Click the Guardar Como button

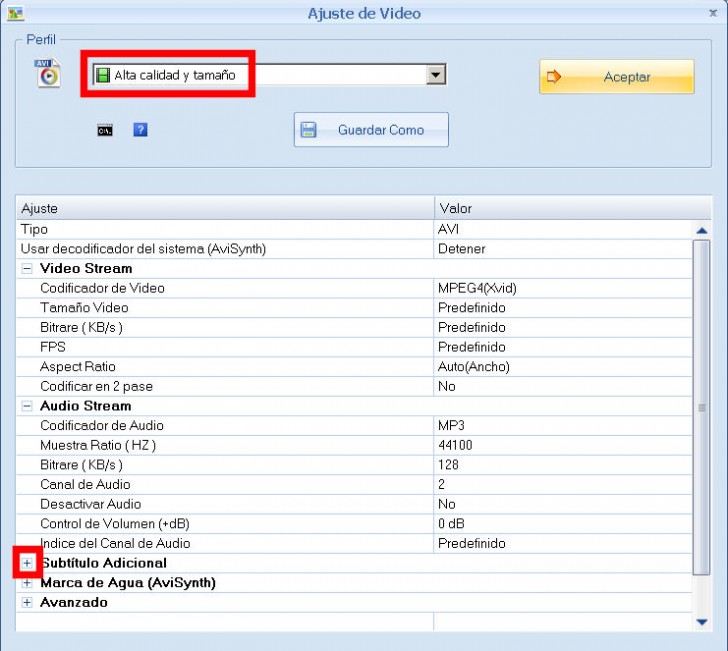(x=371, y=130)
